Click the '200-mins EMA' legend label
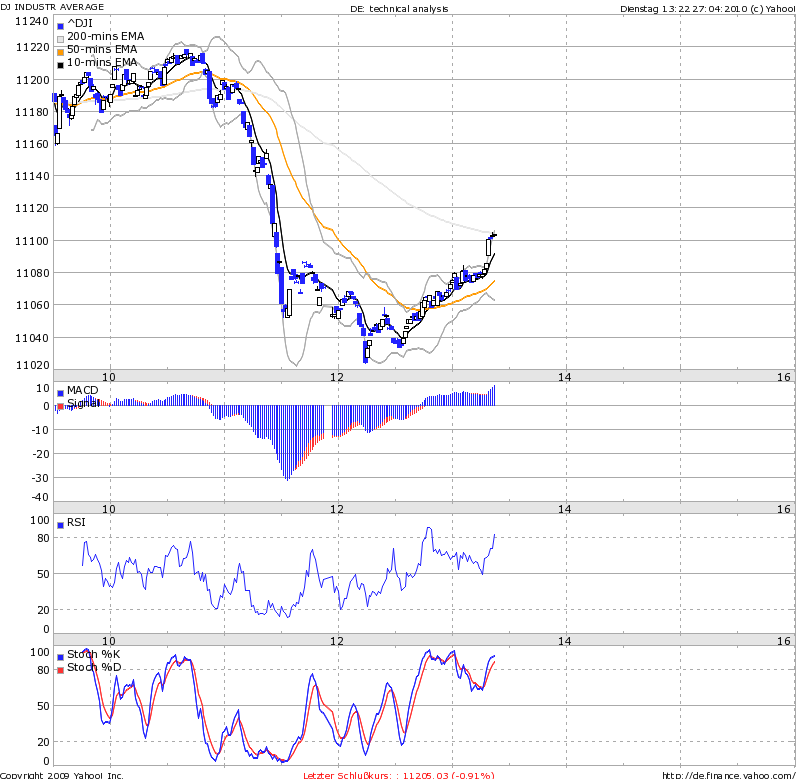 click(x=106, y=36)
